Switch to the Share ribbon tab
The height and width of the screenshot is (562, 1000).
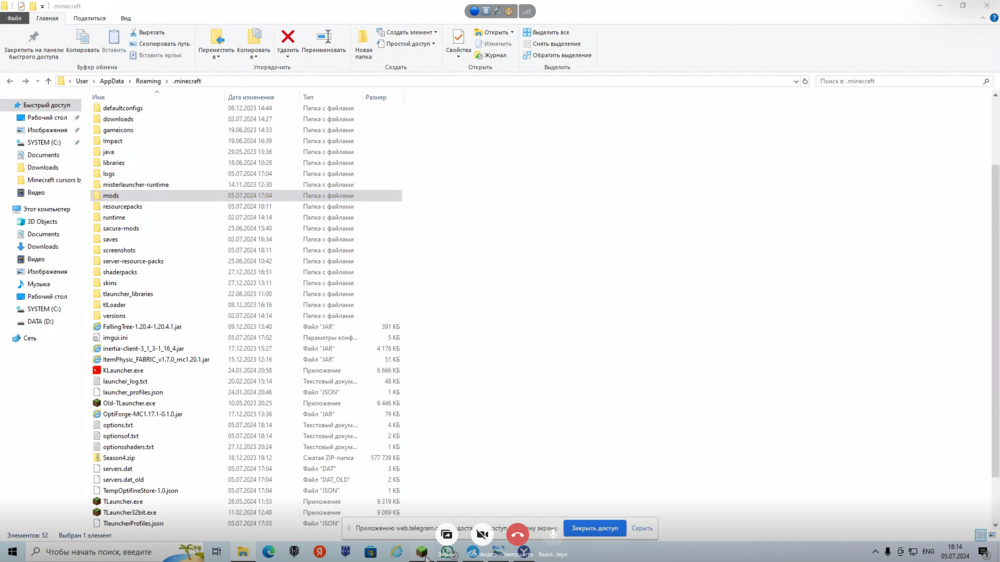(89, 18)
